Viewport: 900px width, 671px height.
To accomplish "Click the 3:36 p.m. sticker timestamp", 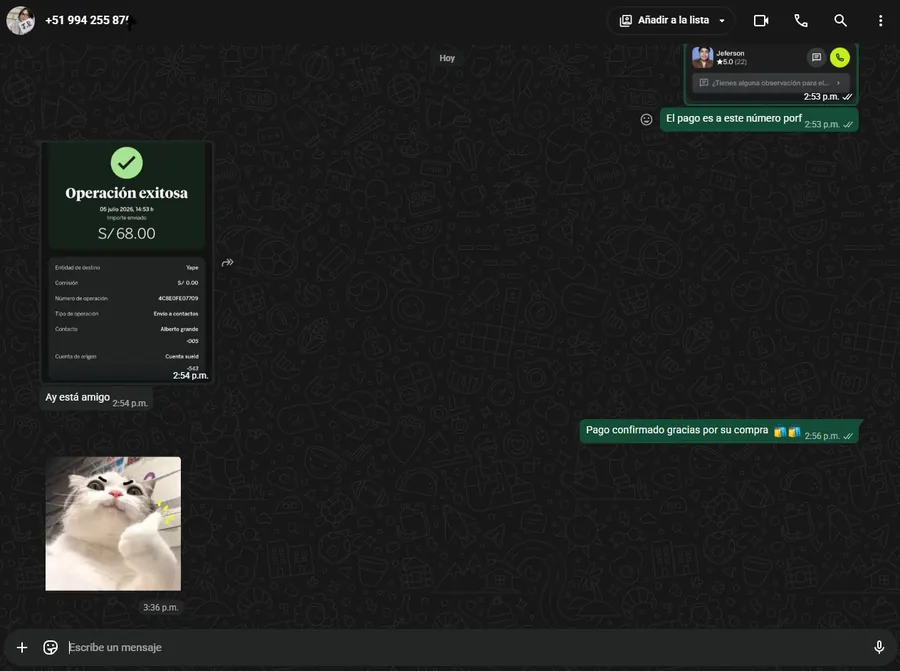I will pyautogui.click(x=161, y=607).
